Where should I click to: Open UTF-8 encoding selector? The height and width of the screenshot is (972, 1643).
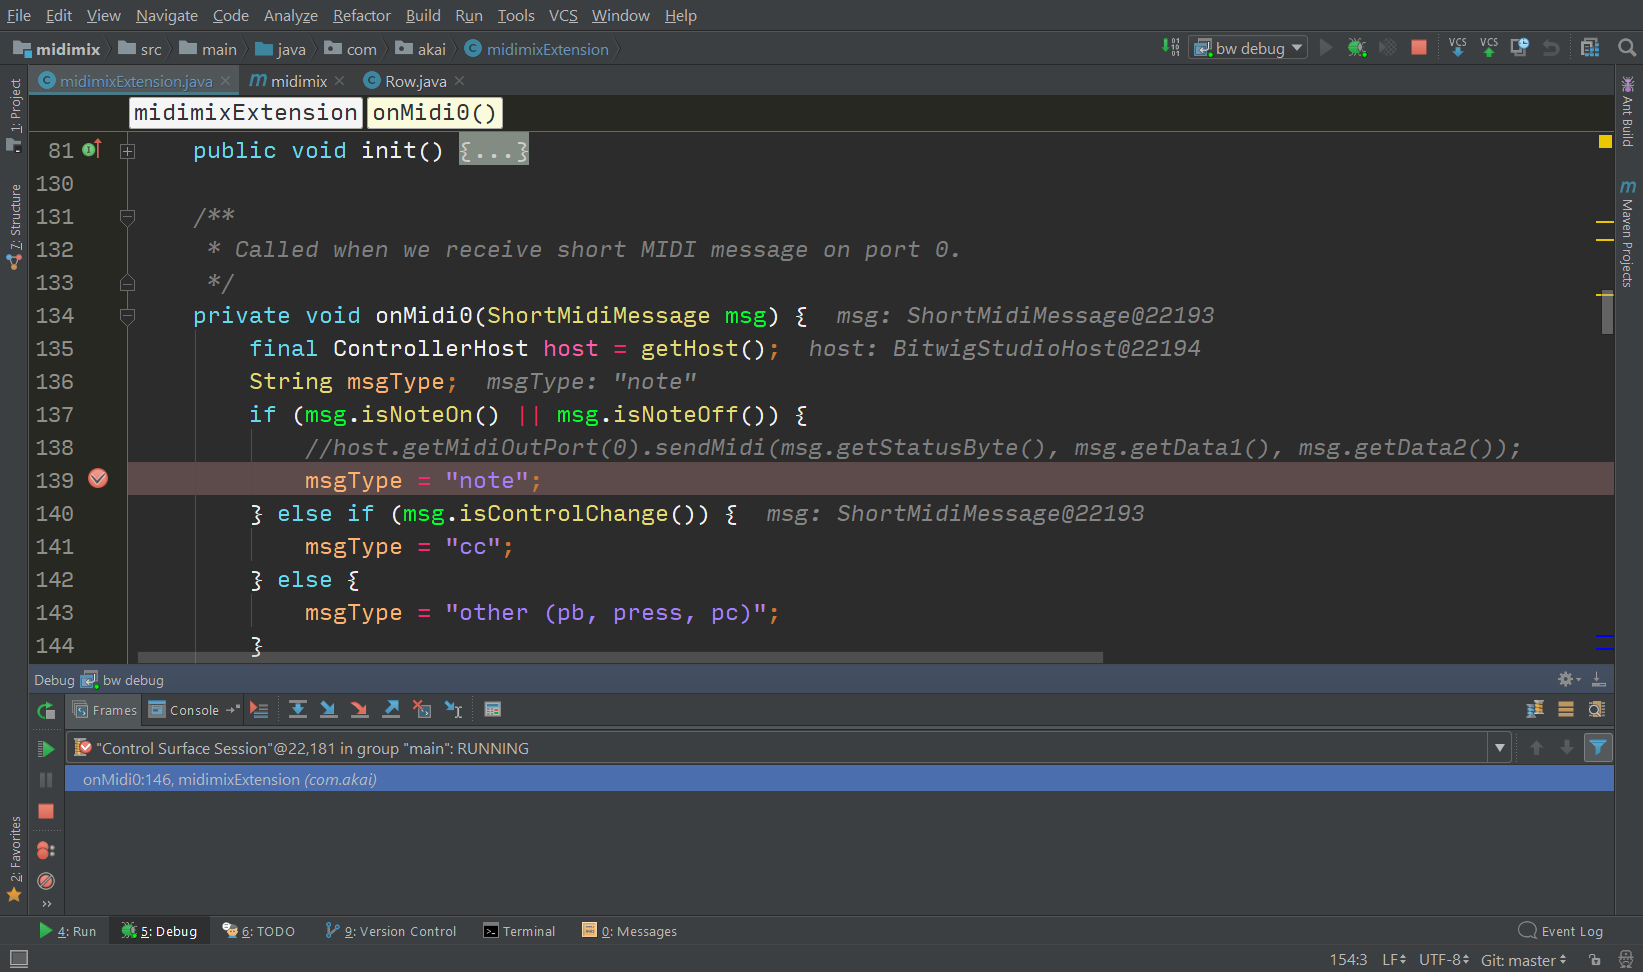pyautogui.click(x=1444, y=960)
